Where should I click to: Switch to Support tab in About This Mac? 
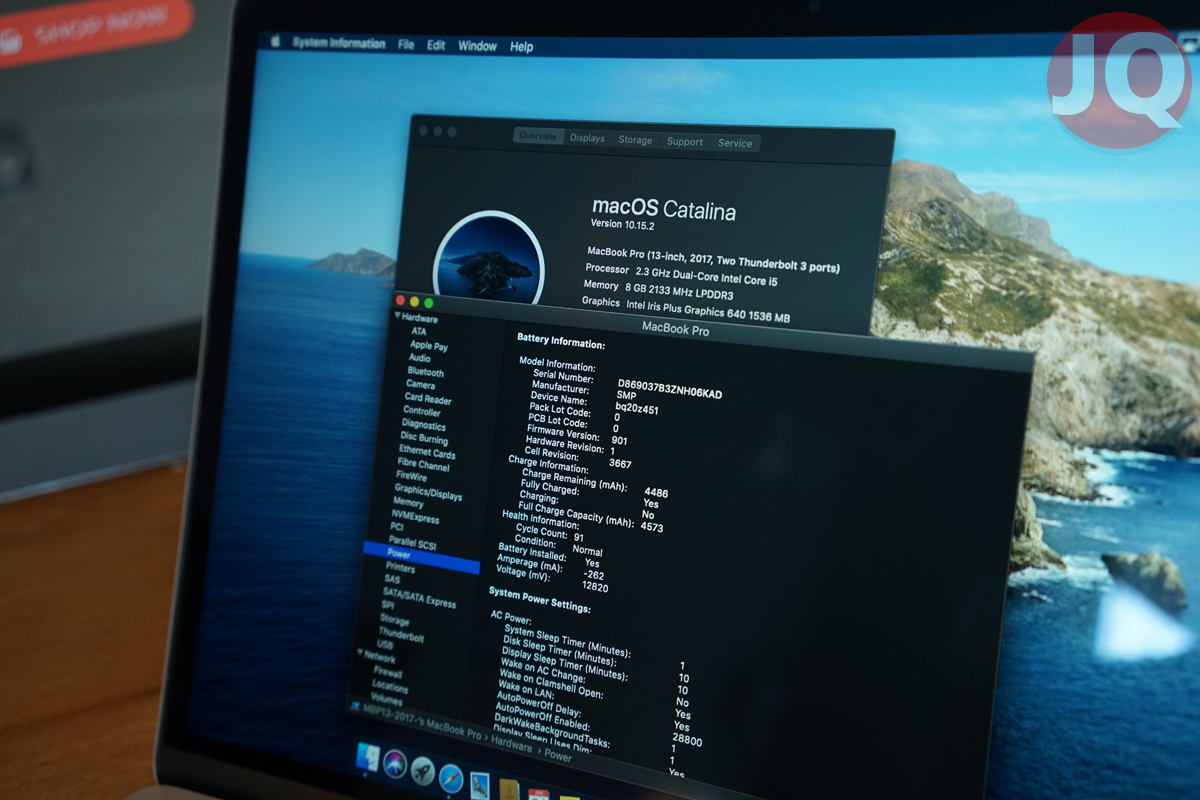point(685,142)
